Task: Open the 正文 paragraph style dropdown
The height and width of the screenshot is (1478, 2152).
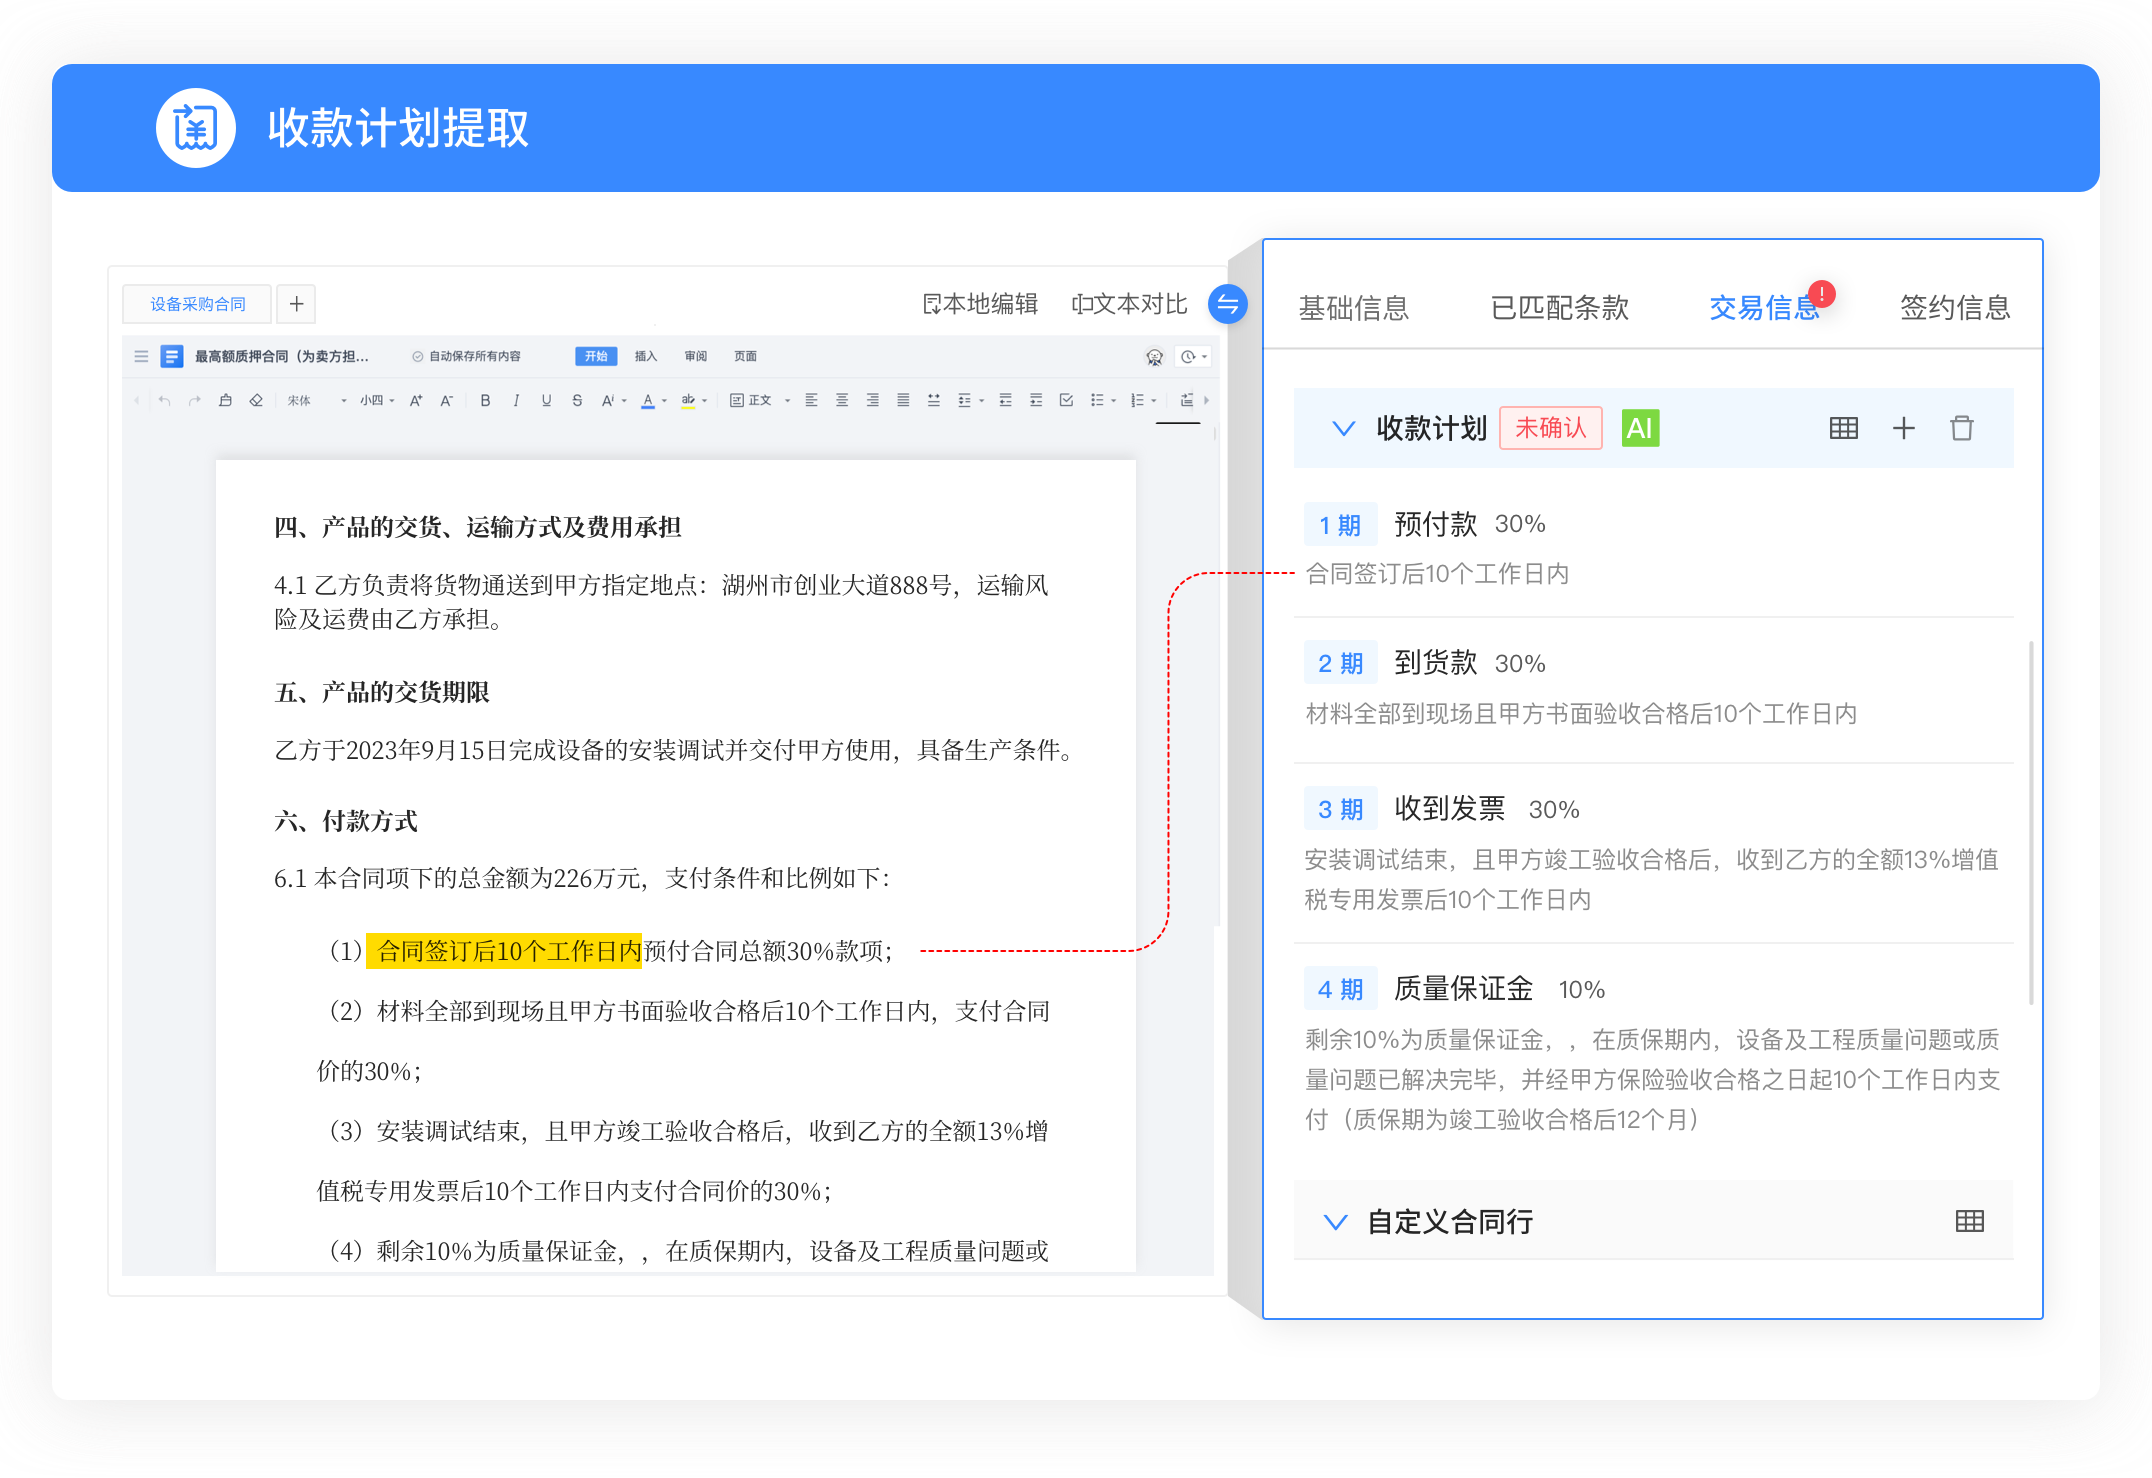Action: tap(760, 400)
